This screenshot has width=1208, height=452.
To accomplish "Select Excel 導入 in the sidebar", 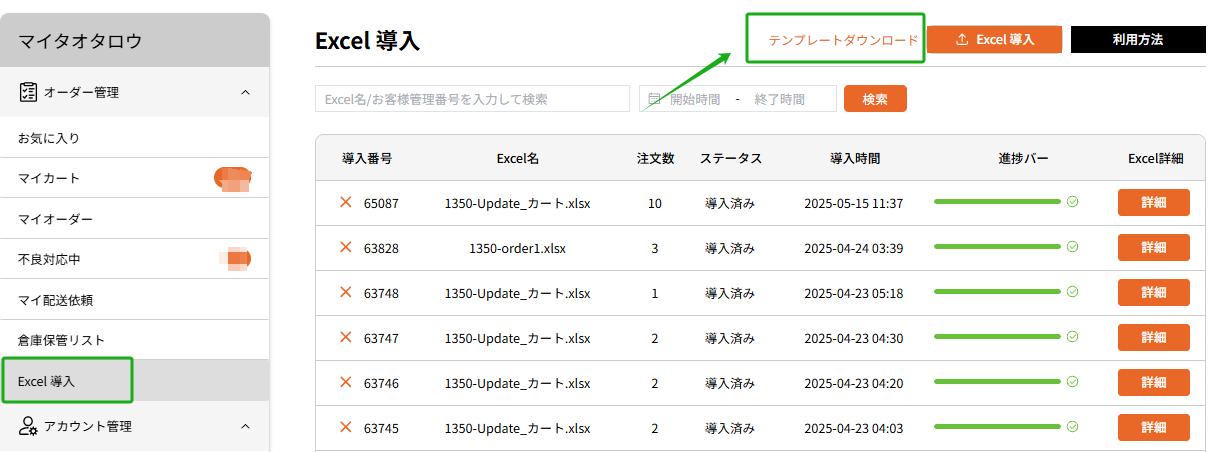I will pos(135,381).
